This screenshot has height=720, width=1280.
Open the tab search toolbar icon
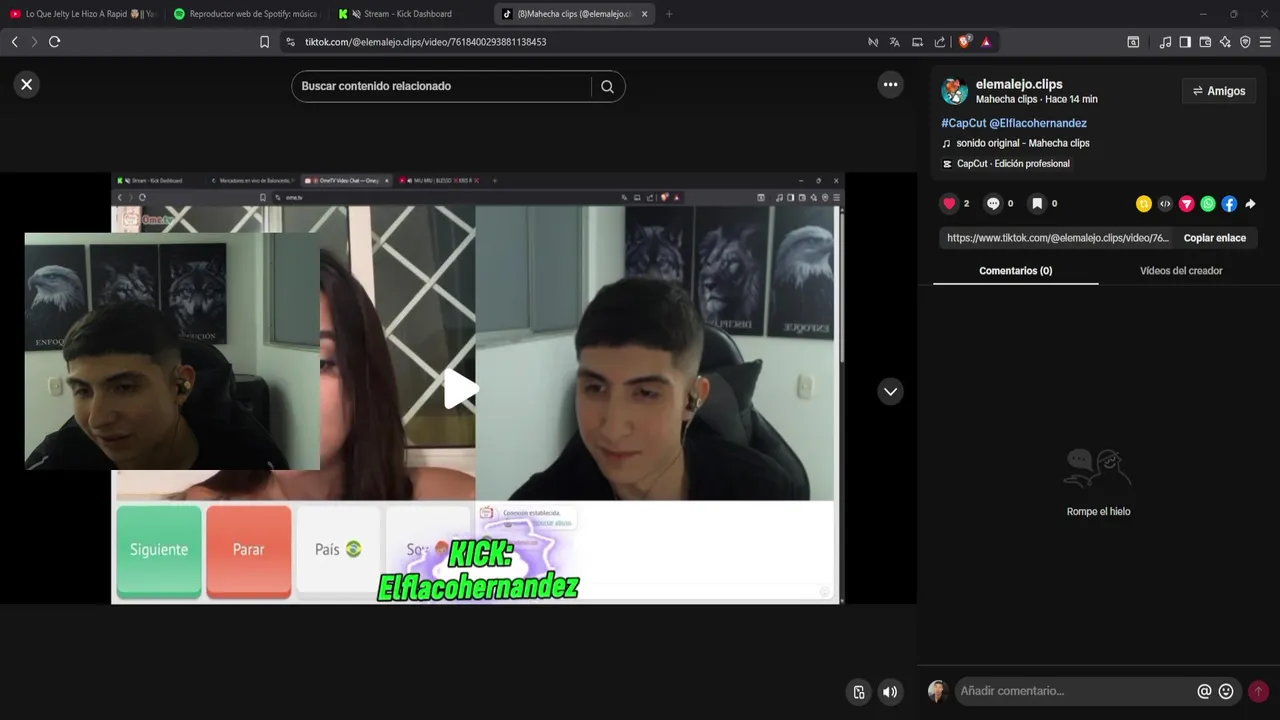pyautogui.click(x=1133, y=42)
